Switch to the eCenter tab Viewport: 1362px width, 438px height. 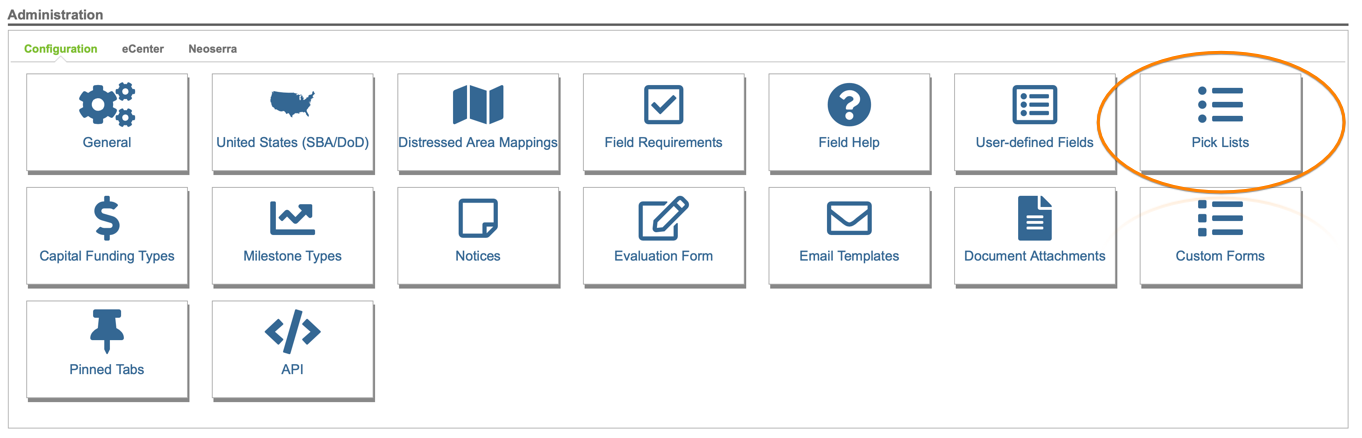(143, 49)
